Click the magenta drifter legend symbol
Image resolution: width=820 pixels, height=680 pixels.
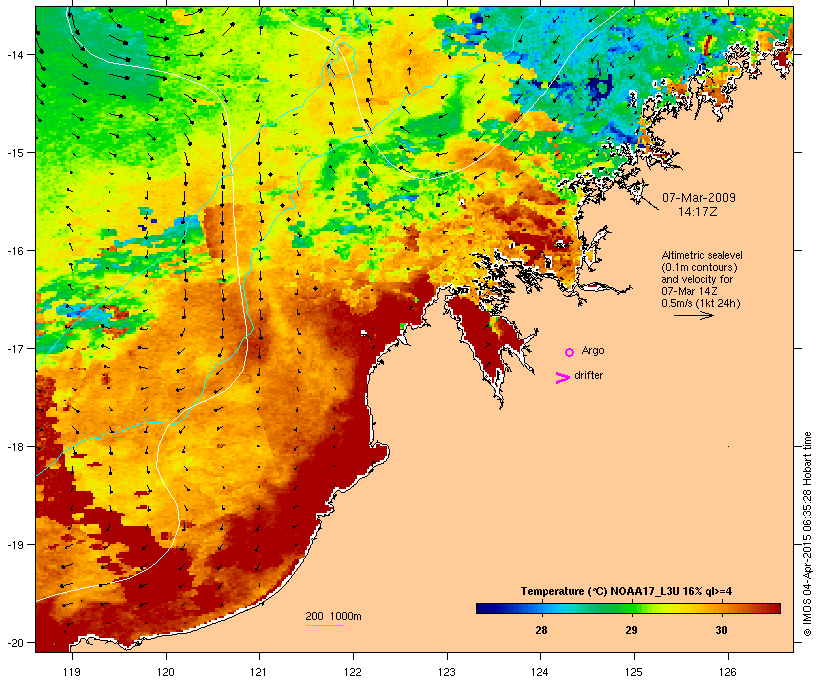tap(563, 378)
